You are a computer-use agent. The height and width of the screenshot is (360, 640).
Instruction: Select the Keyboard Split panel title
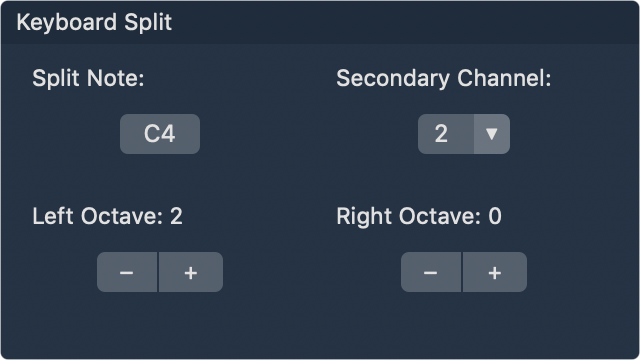(94, 22)
